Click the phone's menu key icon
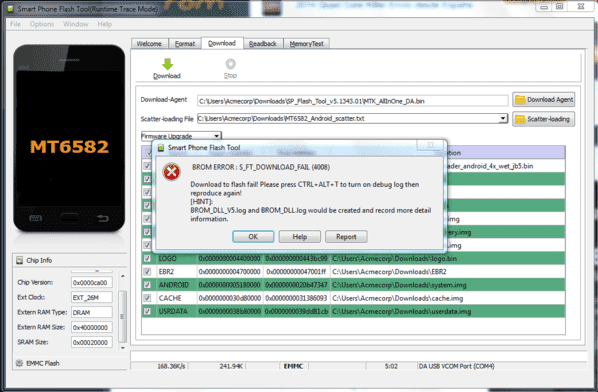This screenshot has height=392, width=598. pyautogui.click(x=36, y=218)
